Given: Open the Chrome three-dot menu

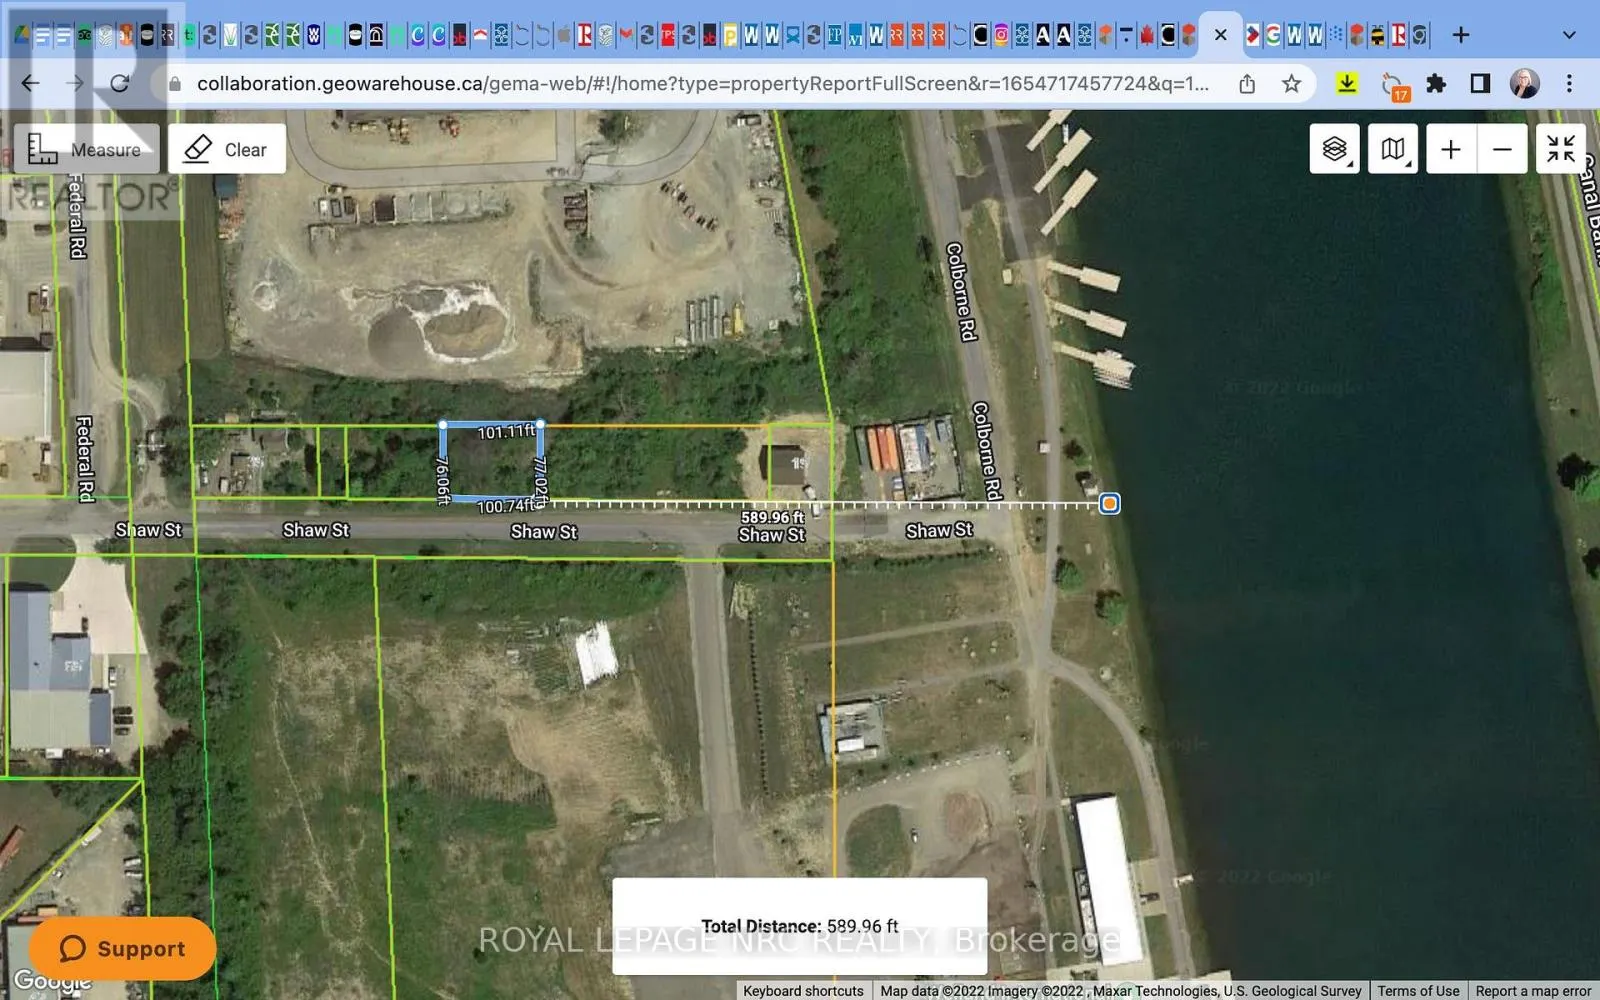Looking at the screenshot, I should click(1569, 84).
